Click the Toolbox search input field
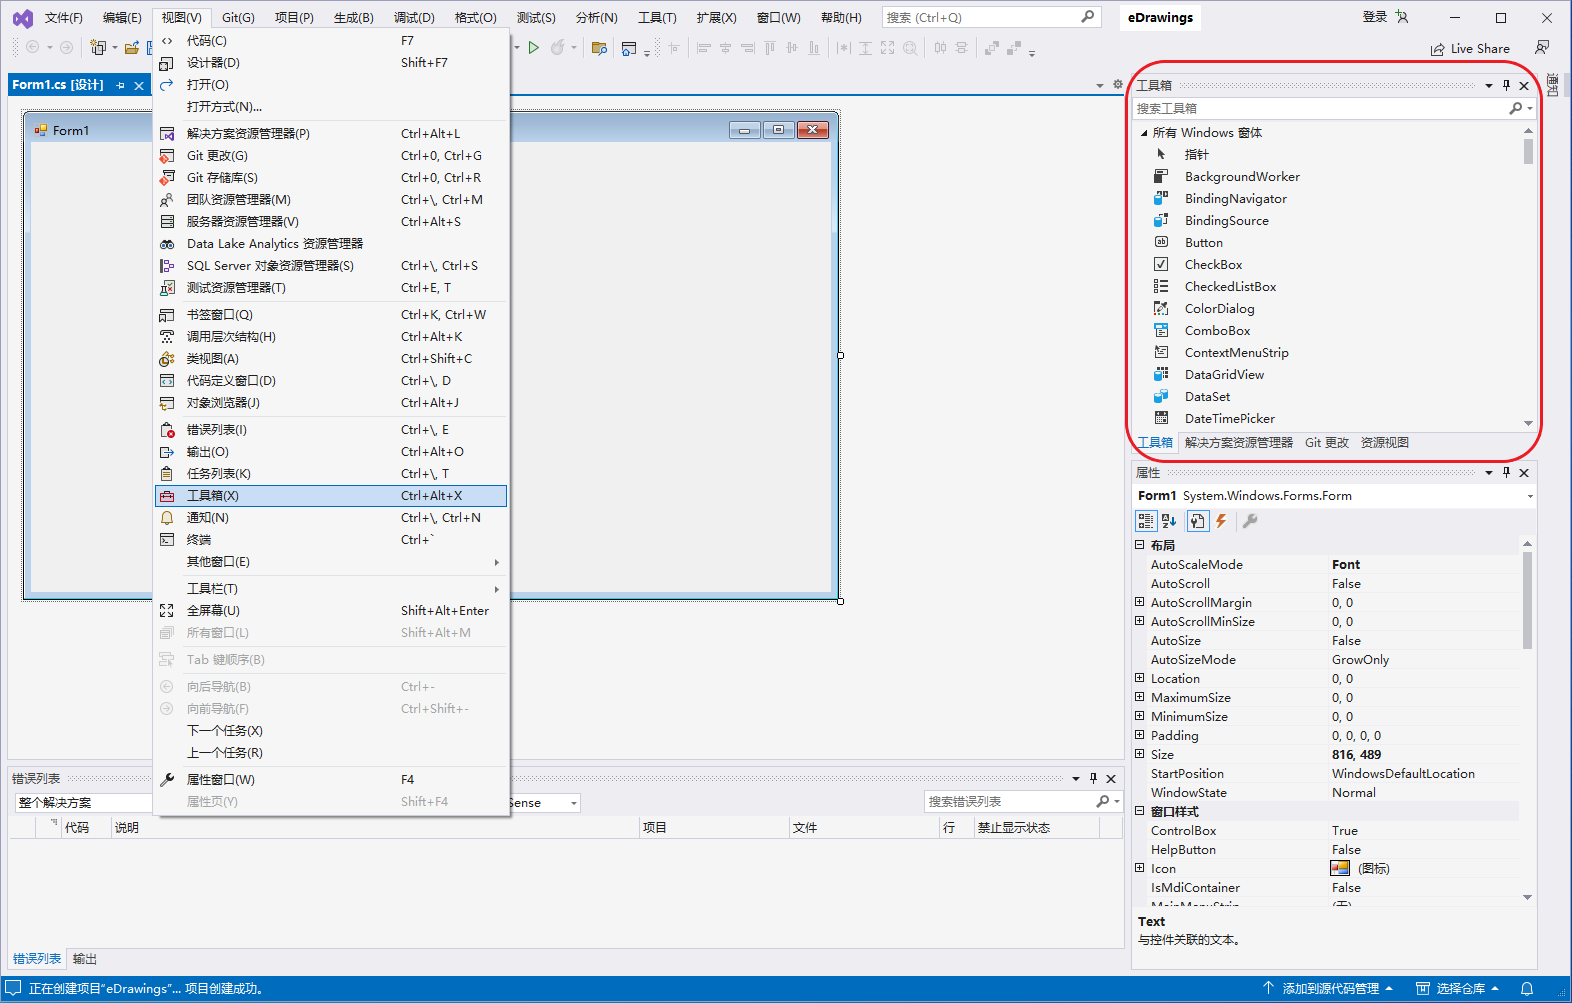 pos(1320,108)
